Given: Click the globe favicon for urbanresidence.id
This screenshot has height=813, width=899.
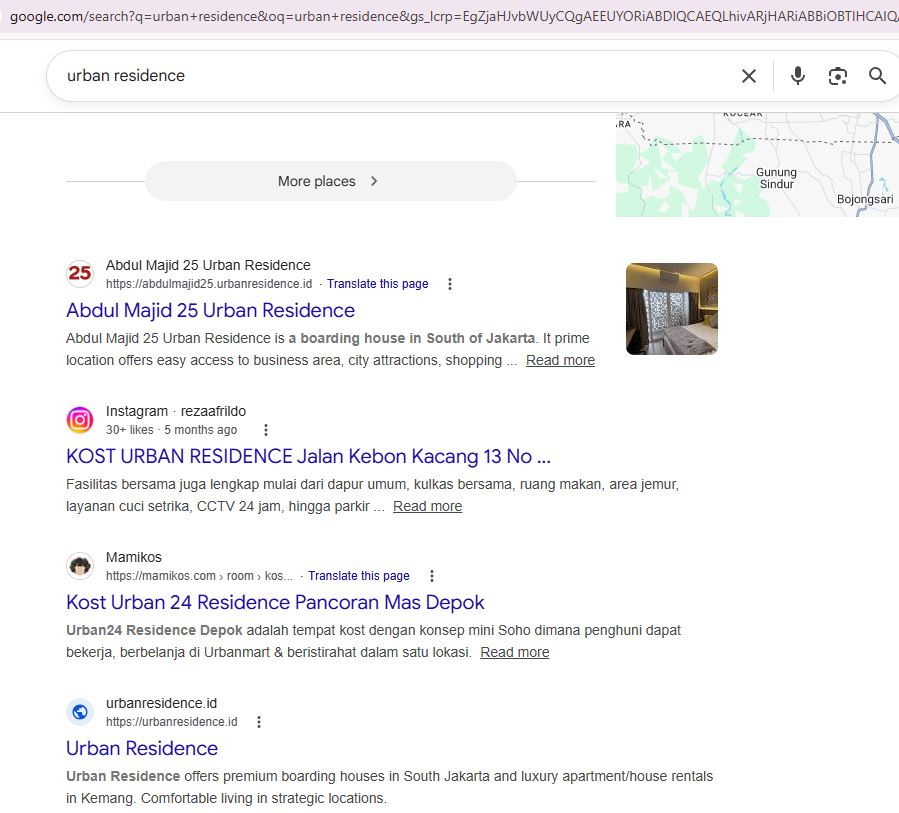Looking at the screenshot, I should point(80,711).
